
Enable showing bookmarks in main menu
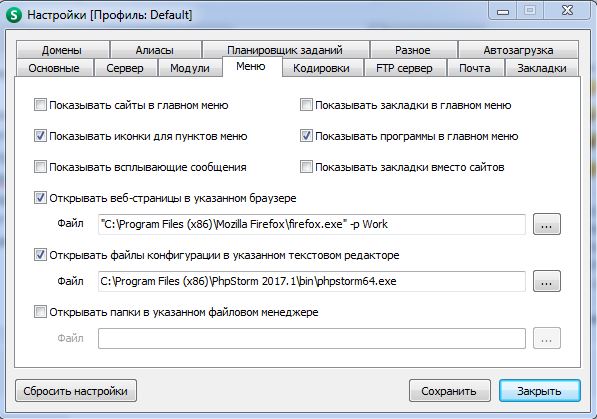[306, 105]
